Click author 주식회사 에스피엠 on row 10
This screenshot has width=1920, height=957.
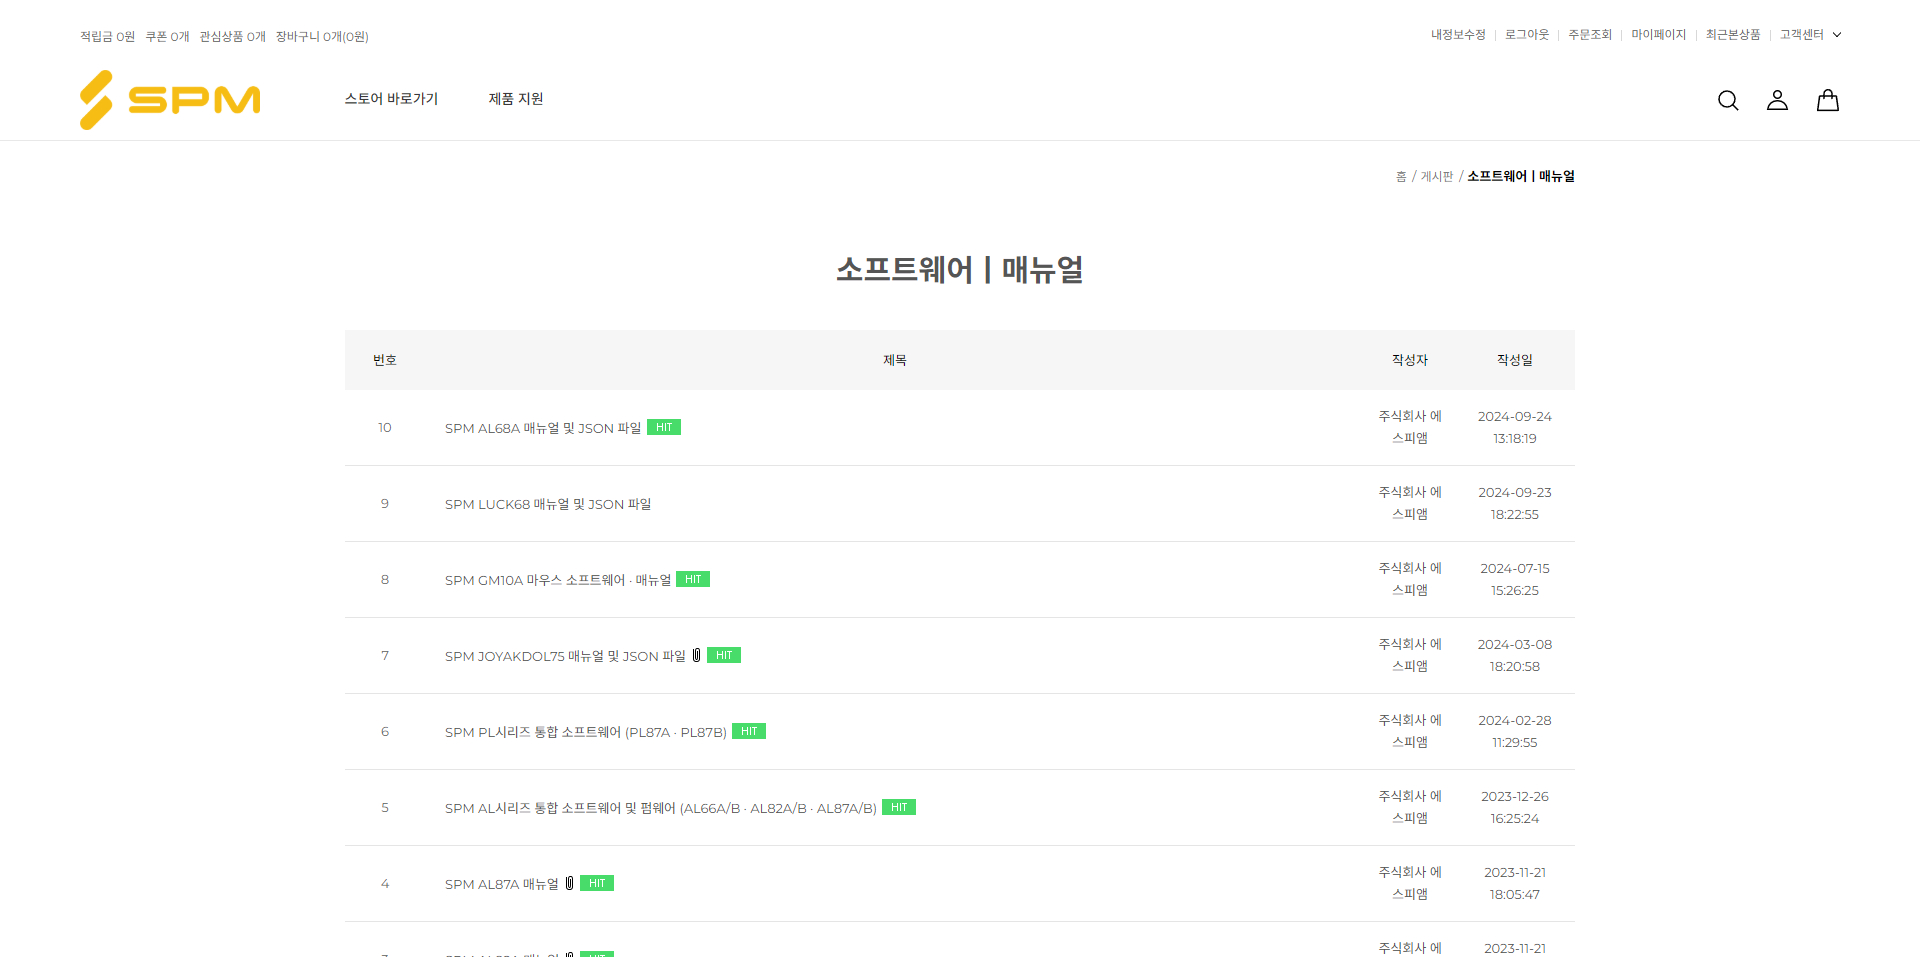pyautogui.click(x=1410, y=427)
